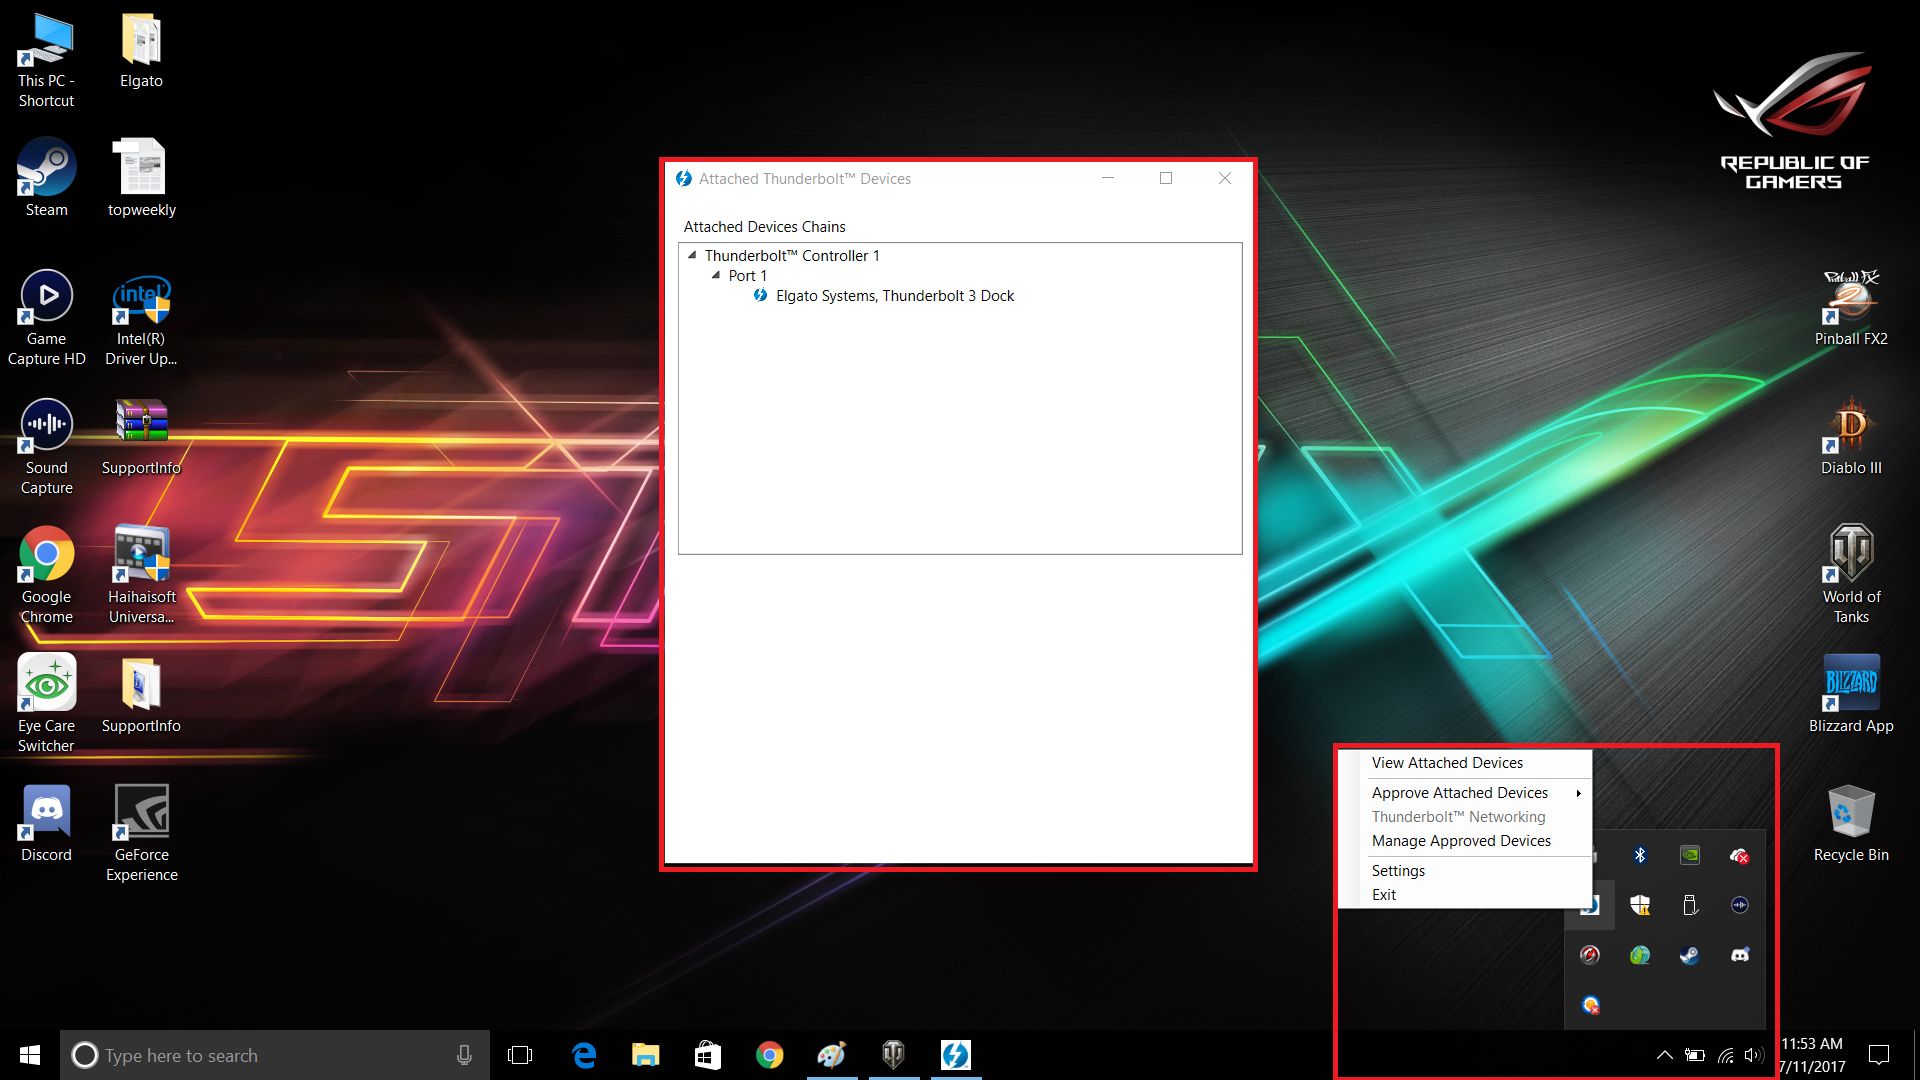Select the Recycle Bin icon
1920x1080 pixels.
click(x=1851, y=825)
